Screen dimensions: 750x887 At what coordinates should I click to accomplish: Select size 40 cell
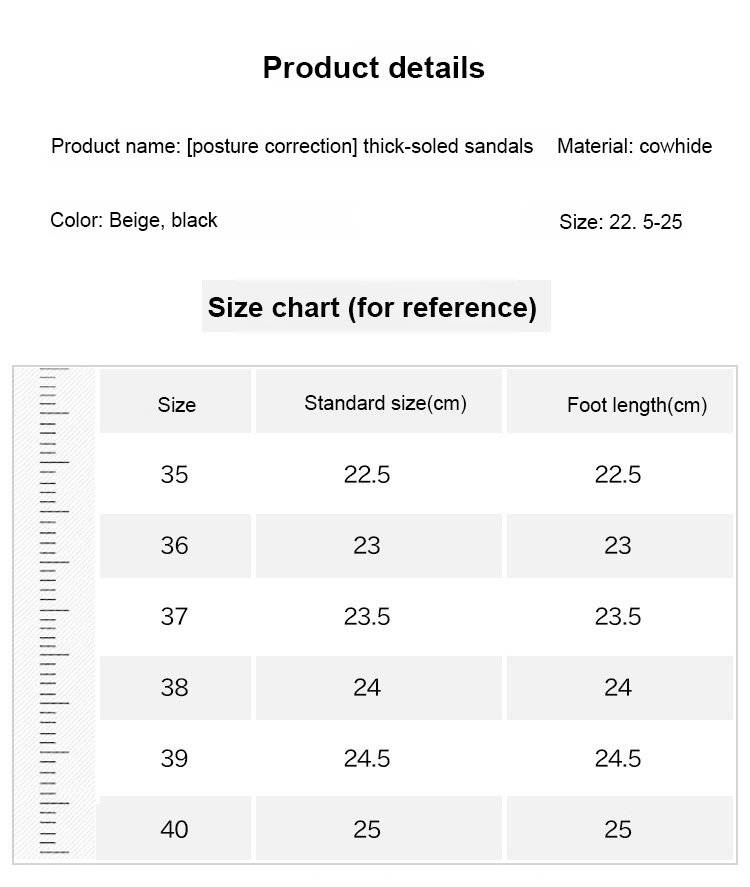(x=176, y=828)
